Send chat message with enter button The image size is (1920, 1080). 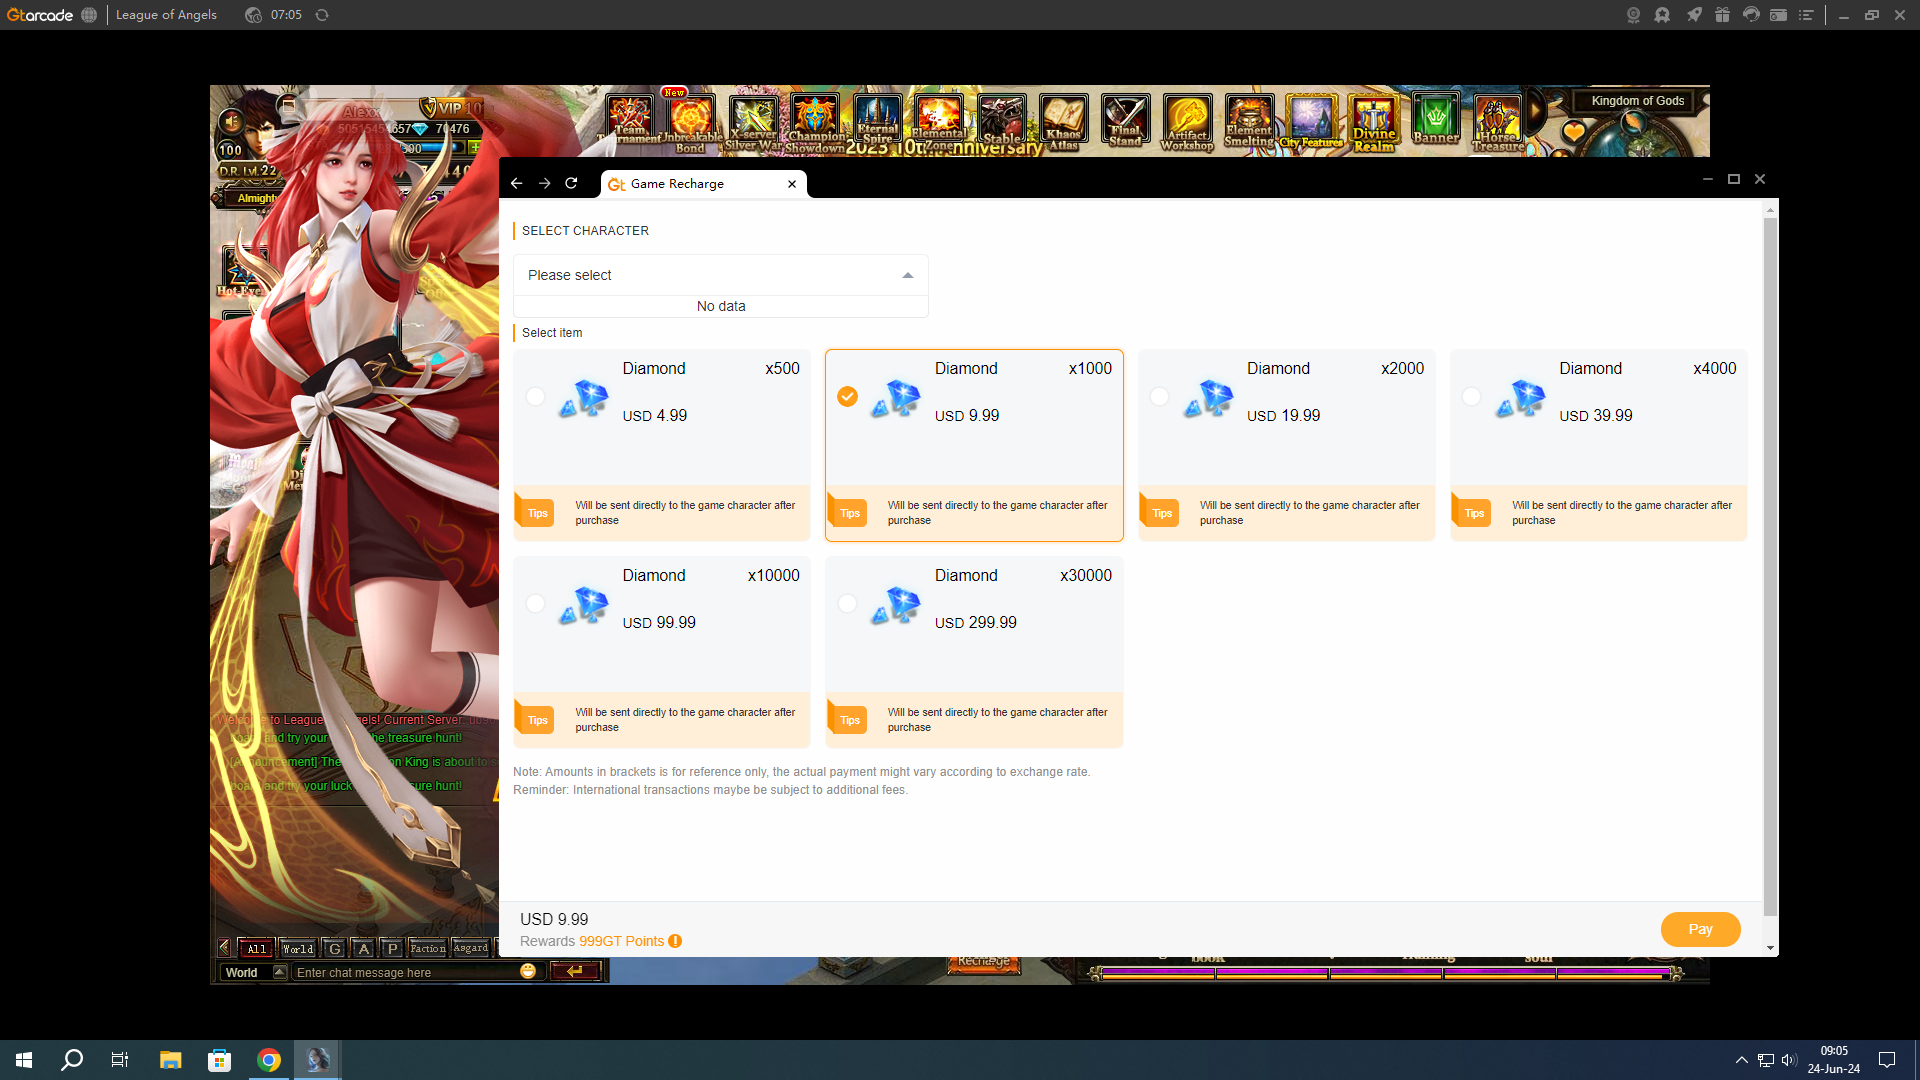(575, 971)
